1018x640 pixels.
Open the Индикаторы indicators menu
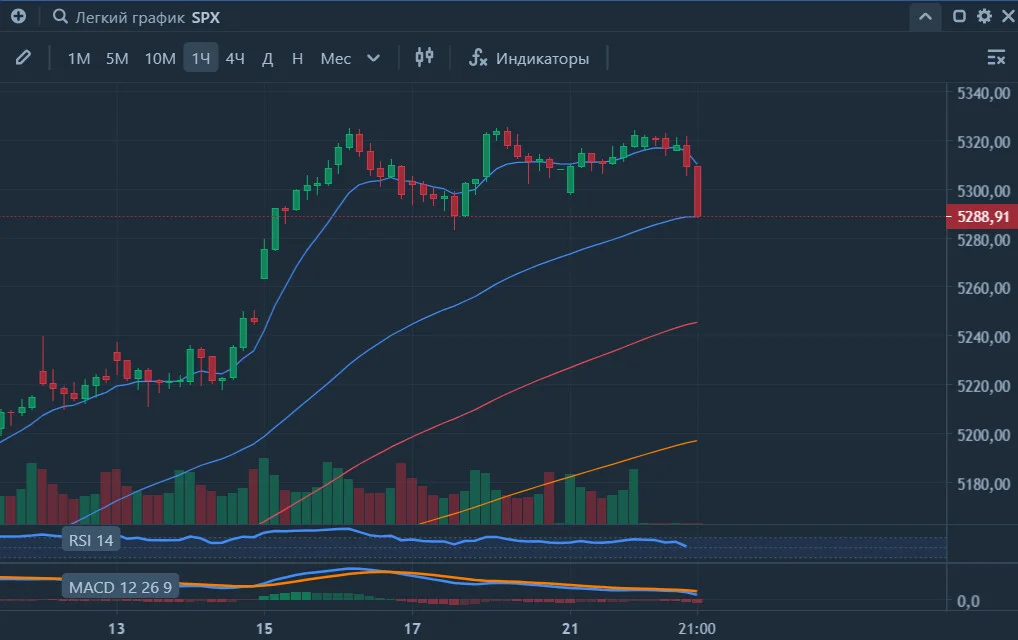[529, 58]
